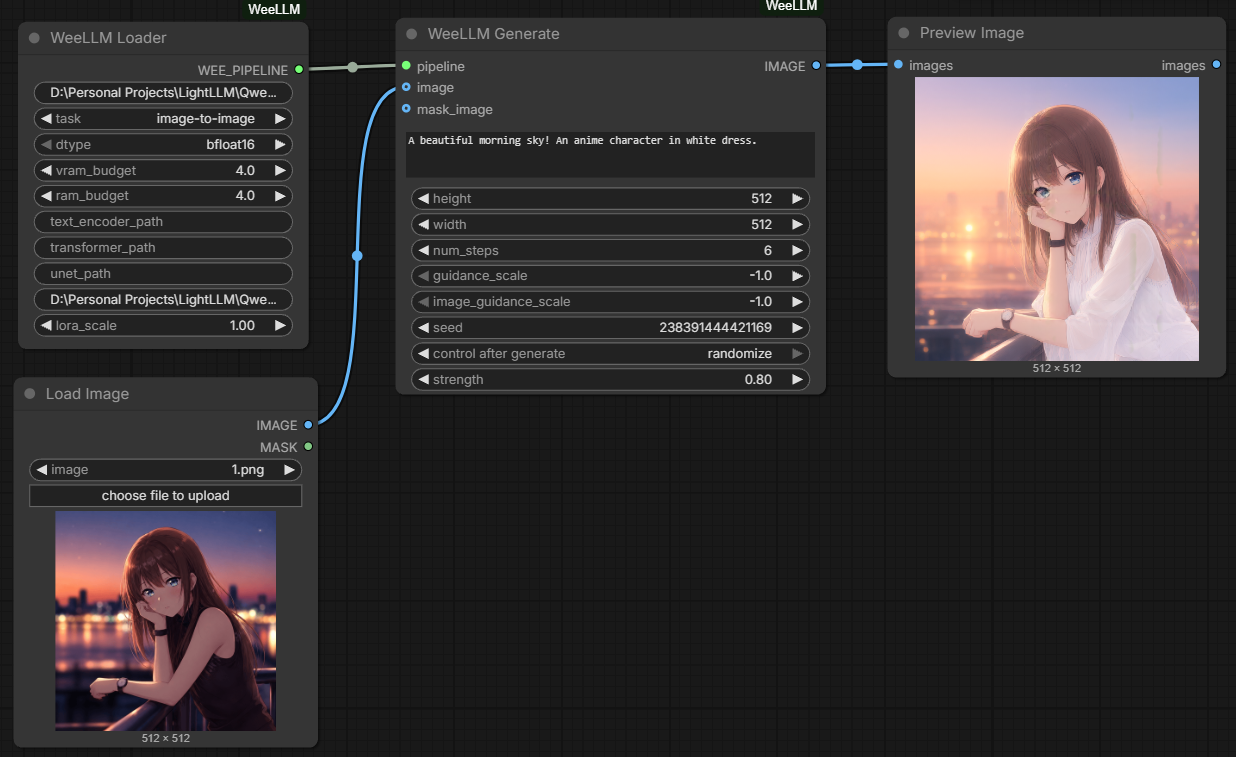The width and height of the screenshot is (1236, 757).
Task: Increase lora_scale with its right arrow
Action: click(x=281, y=326)
